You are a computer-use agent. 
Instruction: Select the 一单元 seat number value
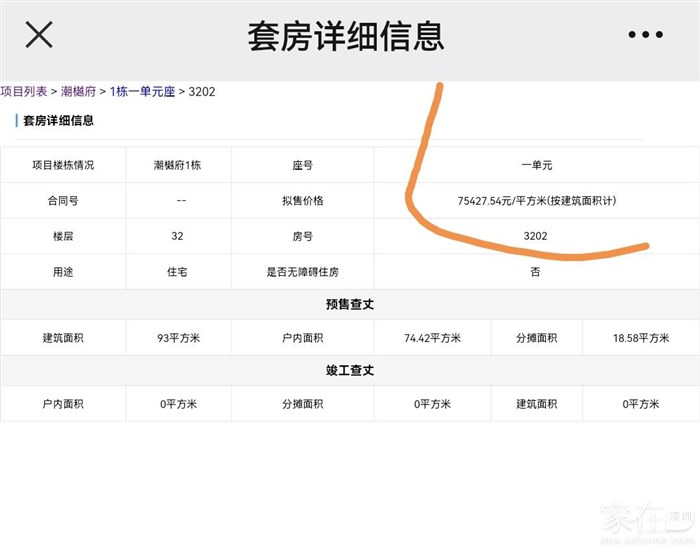[x=536, y=165]
